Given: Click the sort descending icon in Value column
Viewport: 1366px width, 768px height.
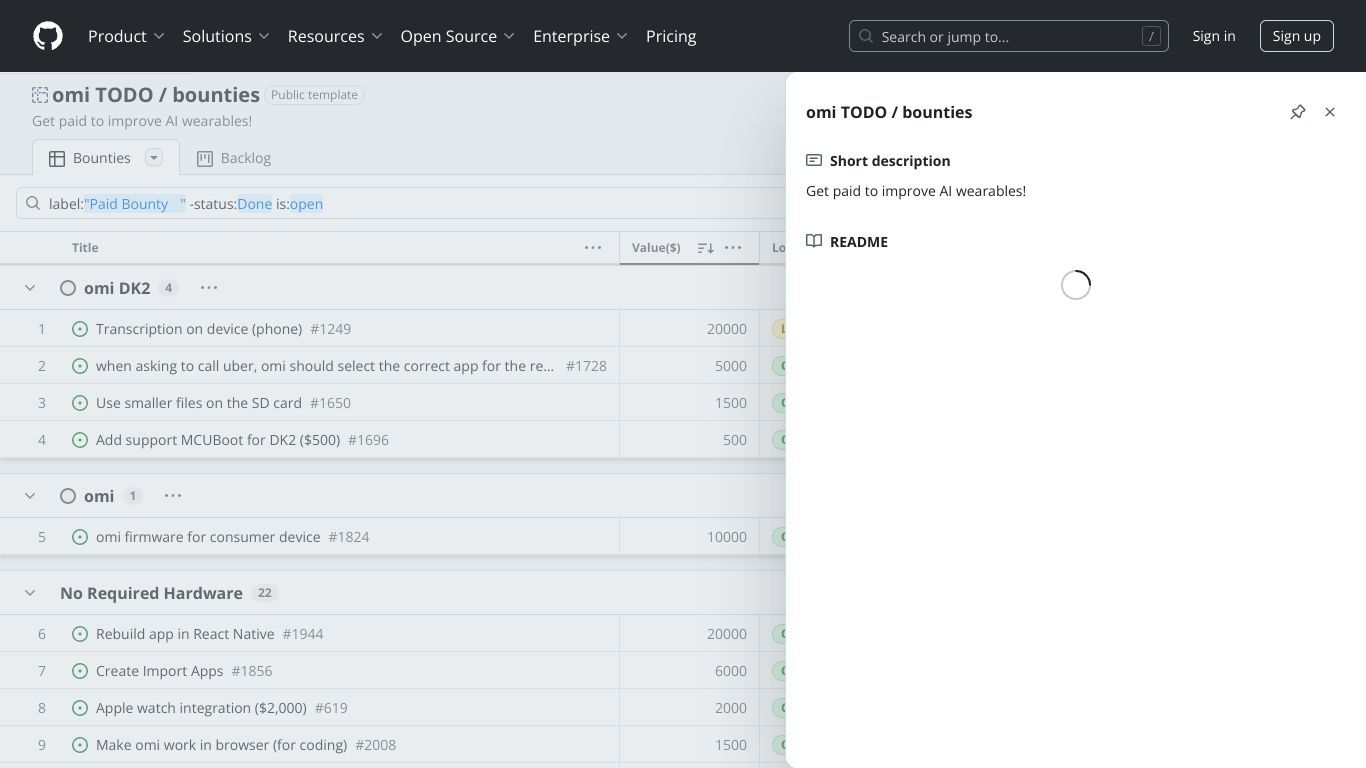Looking at the screenshot, I should coord(705,248).
